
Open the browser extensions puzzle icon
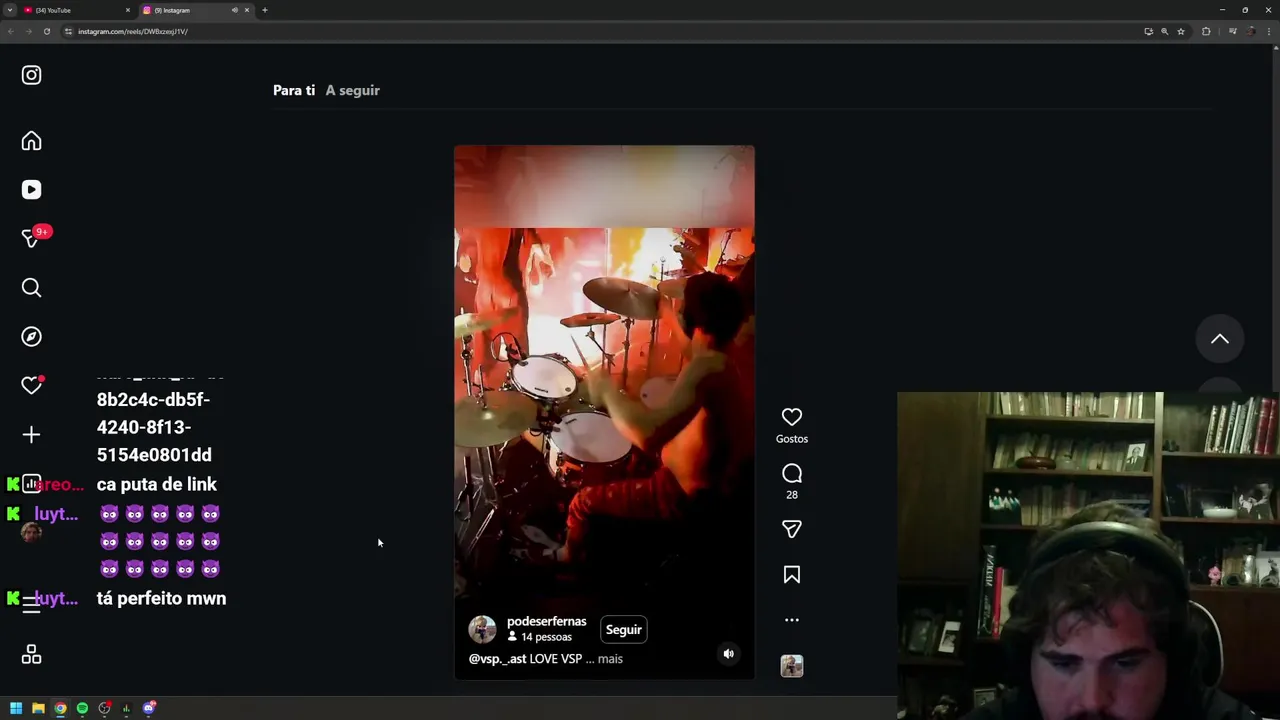coord(1206,31)
